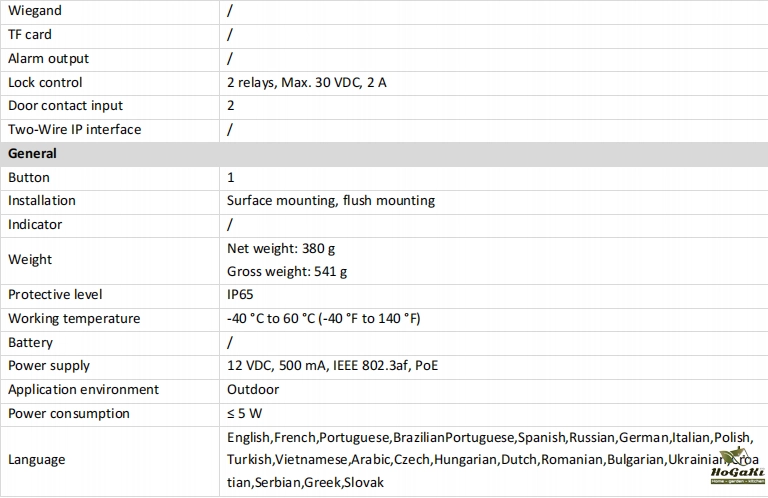Select the Door contact input label

point(66,106)
